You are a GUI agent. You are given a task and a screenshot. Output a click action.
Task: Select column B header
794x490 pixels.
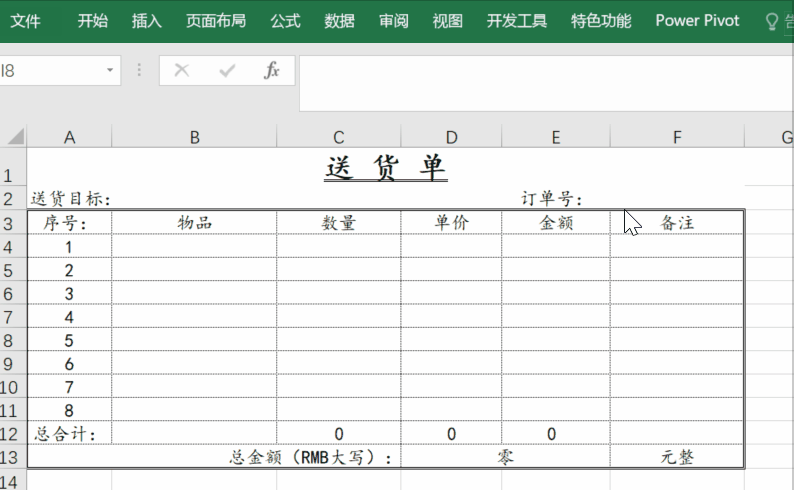click(x=194, y=137)
